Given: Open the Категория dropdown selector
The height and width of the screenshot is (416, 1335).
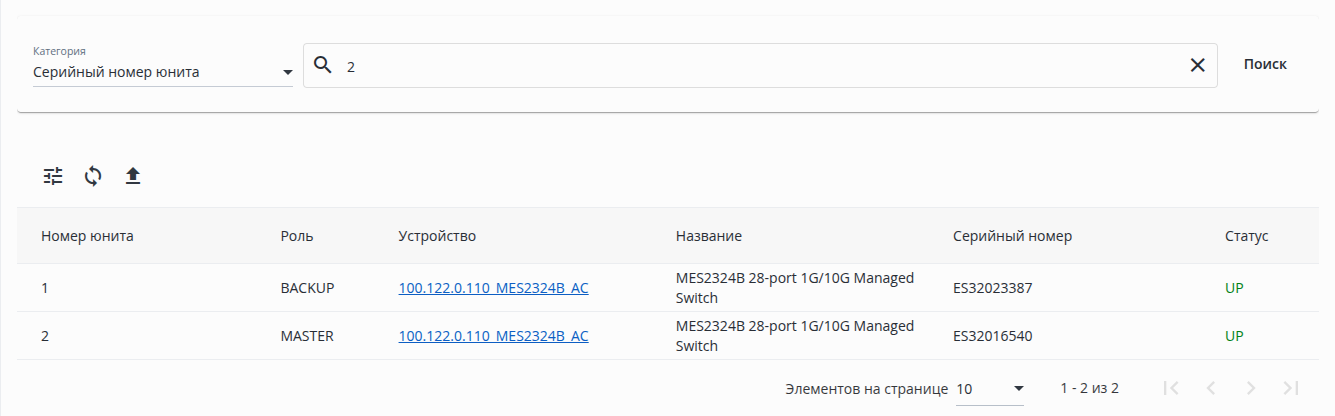Looking at the screenshot, I should click(162, 72).
